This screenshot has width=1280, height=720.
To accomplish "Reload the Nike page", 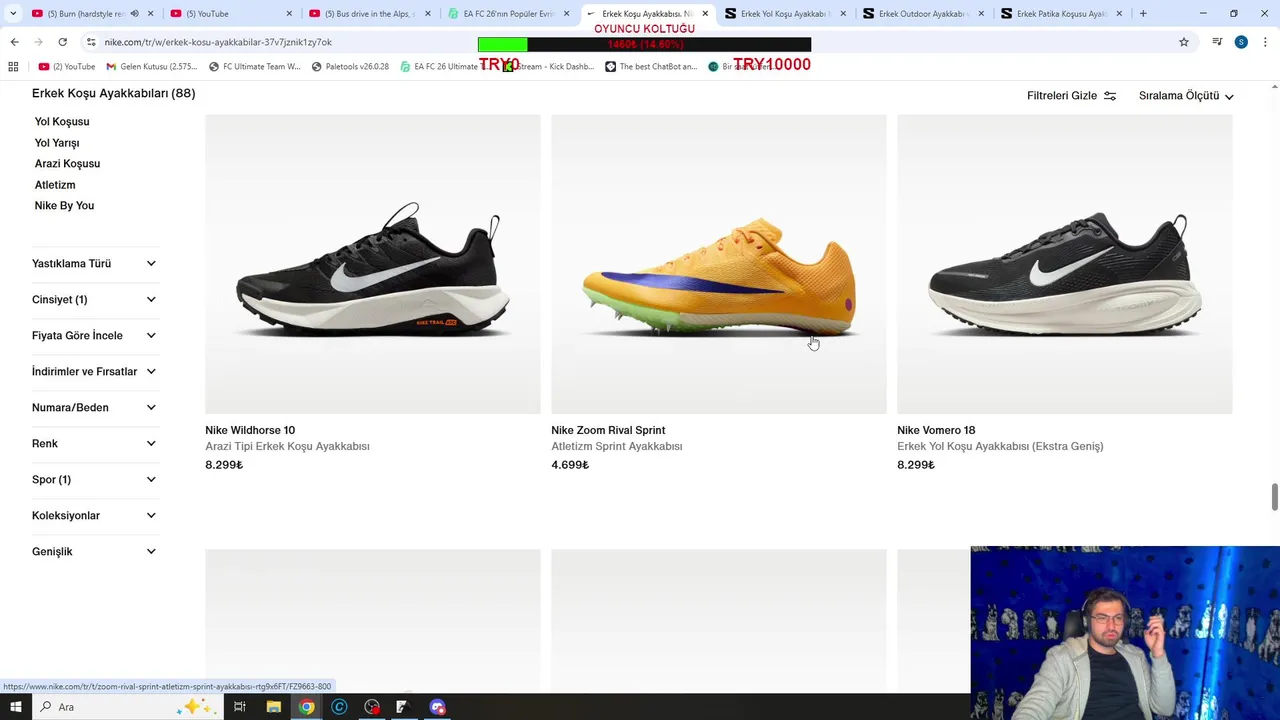I will point(62,42).
